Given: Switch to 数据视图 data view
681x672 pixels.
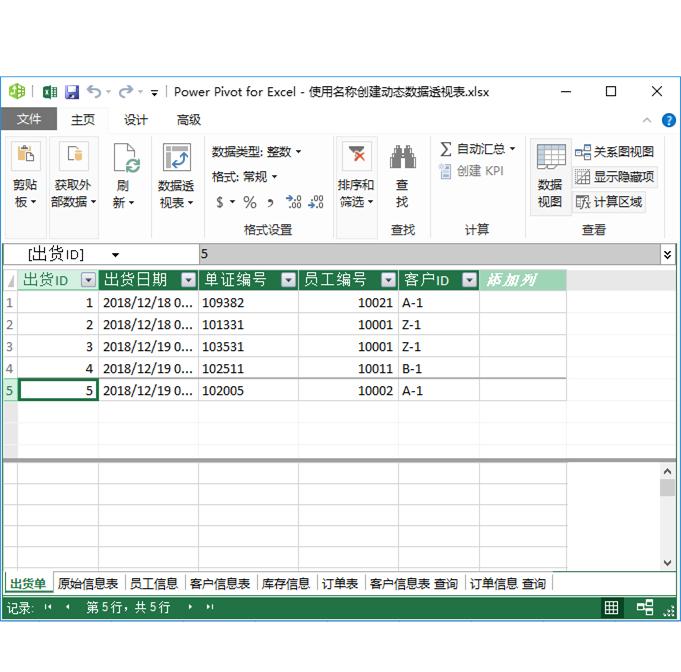Looking at the screenshot, I should [550, 176].
